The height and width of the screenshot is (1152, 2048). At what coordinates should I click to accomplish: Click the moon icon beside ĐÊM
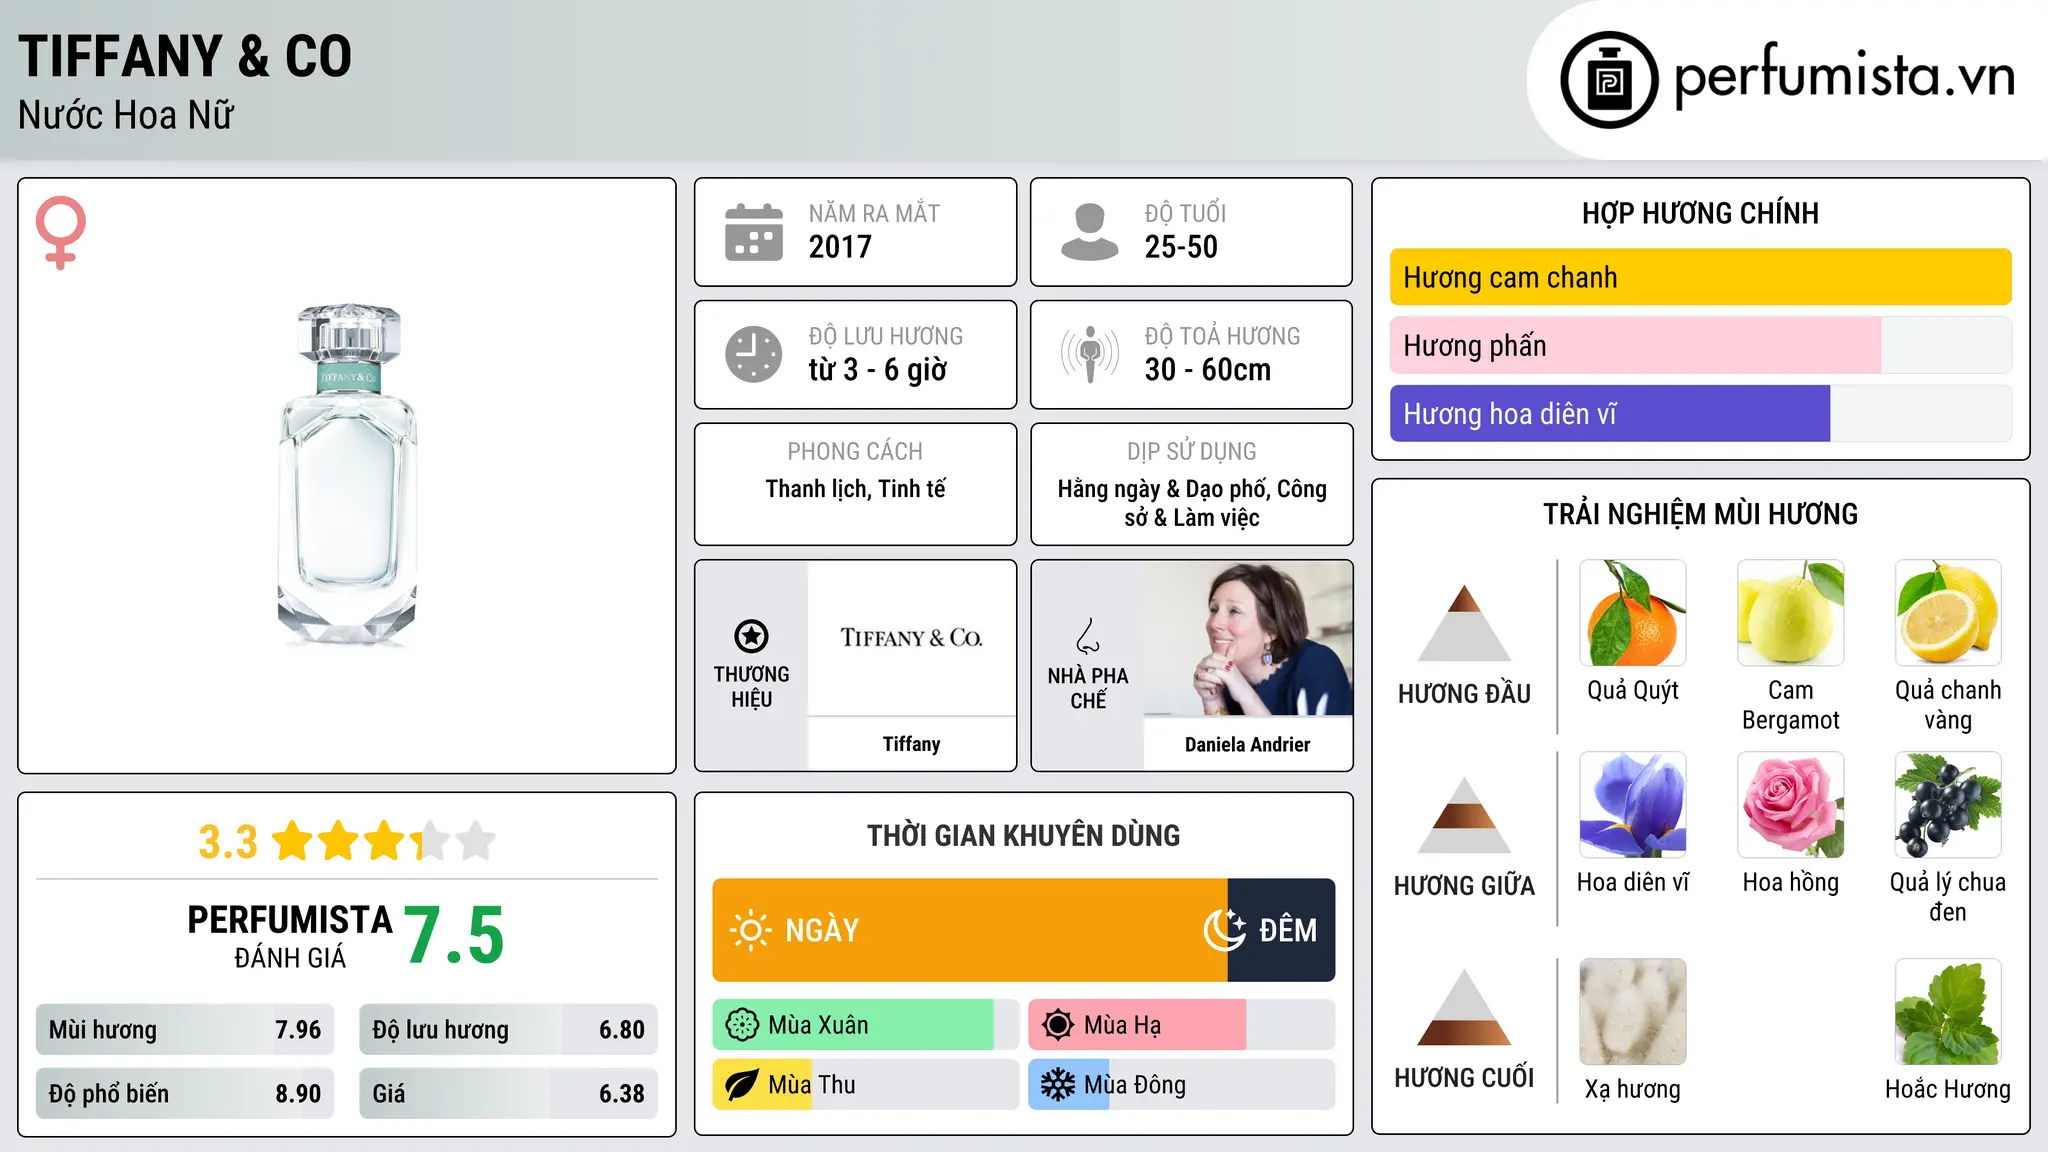(1225, 930)
